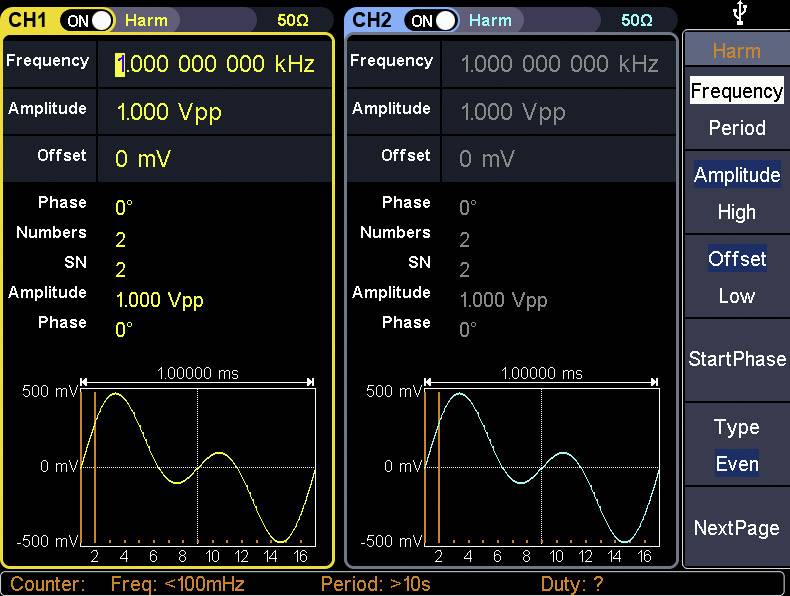Click the orange harmonic marker bar in CH1 graph

point(95,467)
